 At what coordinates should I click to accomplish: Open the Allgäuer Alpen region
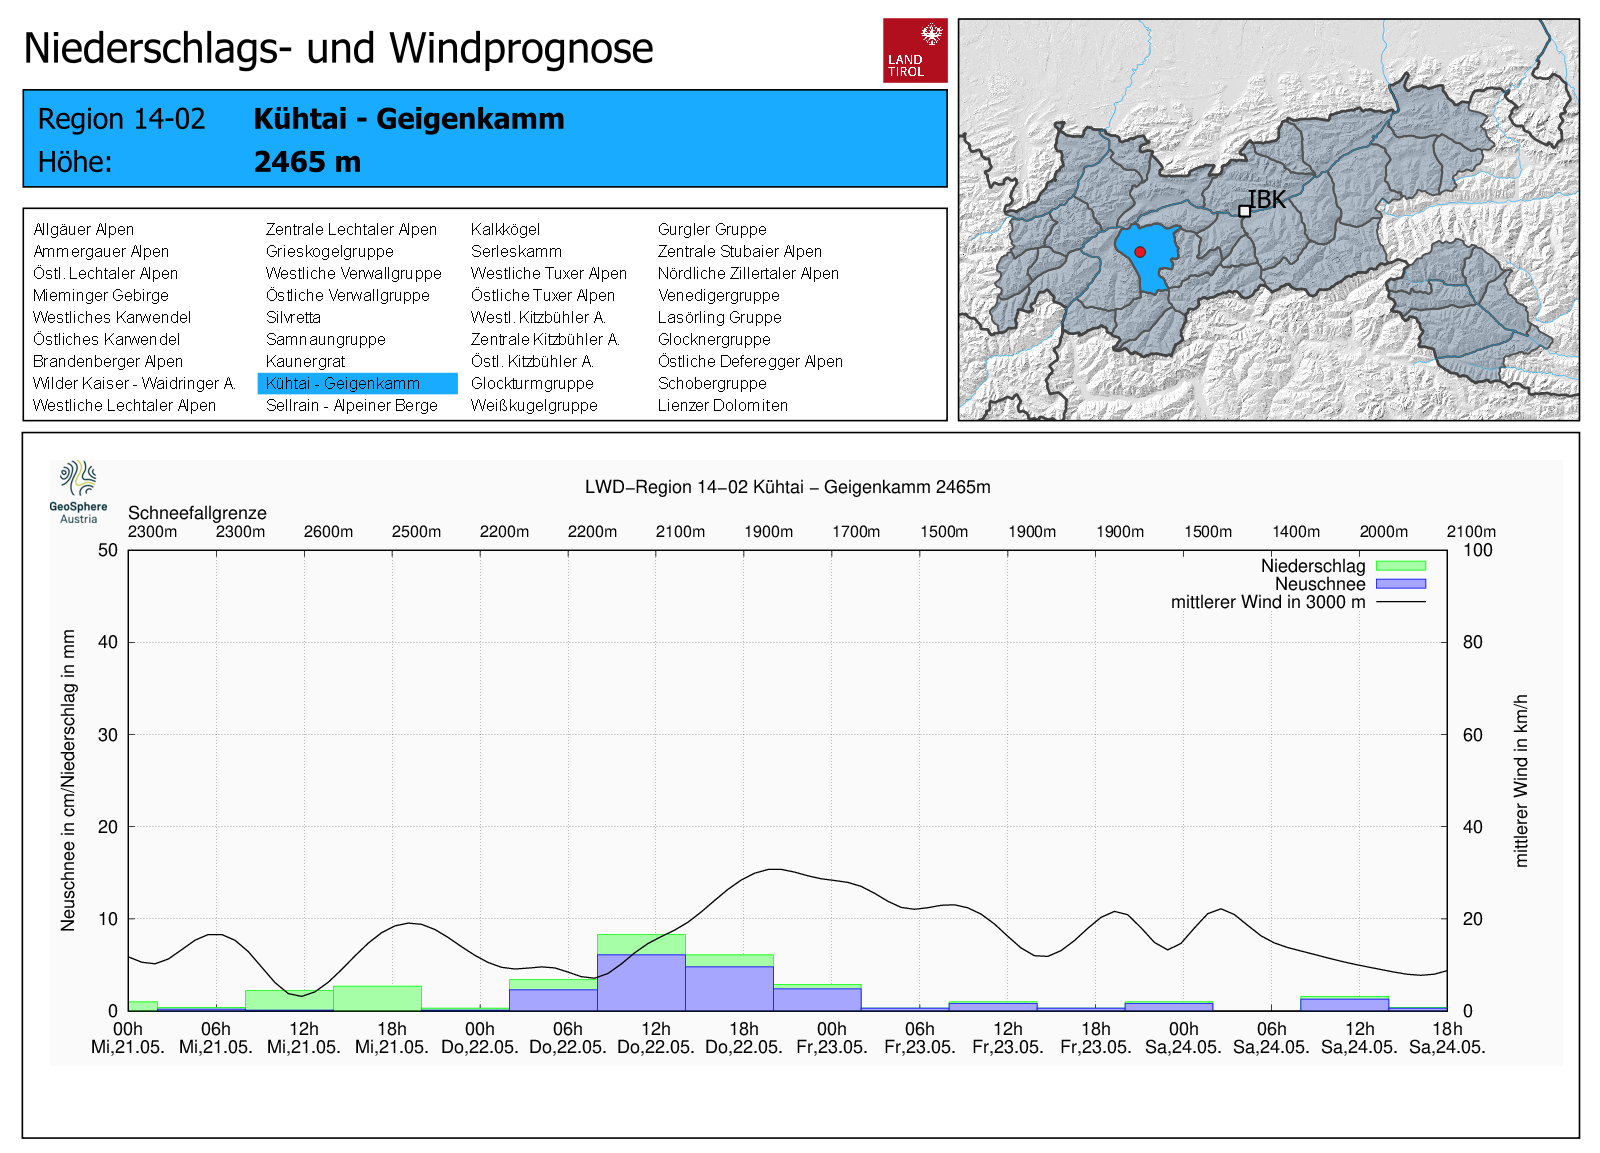[x=83, y=229]
